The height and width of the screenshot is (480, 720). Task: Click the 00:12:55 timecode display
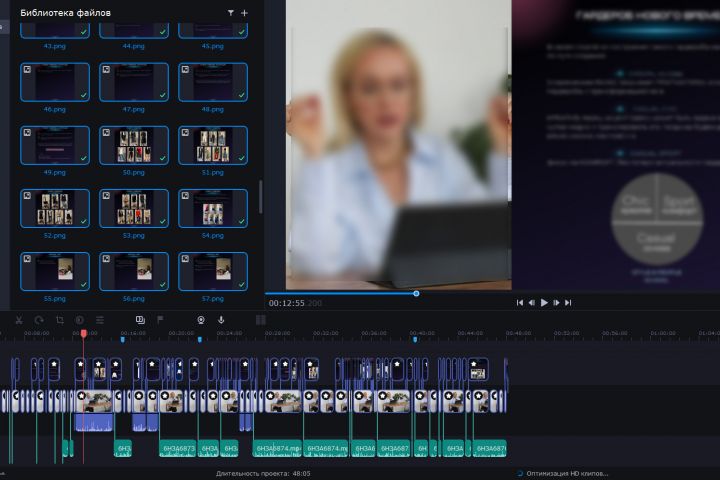click(295, 303)
